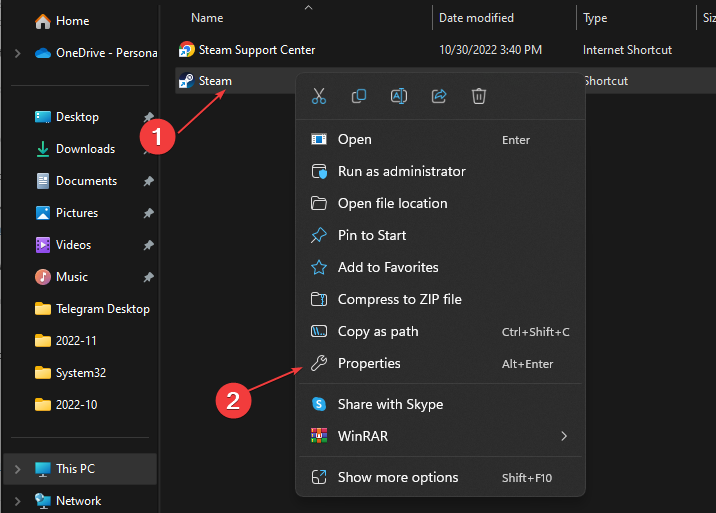The image size is (716, 513).
Task: Click the Music note icon in sidebar
Action: 43,277
